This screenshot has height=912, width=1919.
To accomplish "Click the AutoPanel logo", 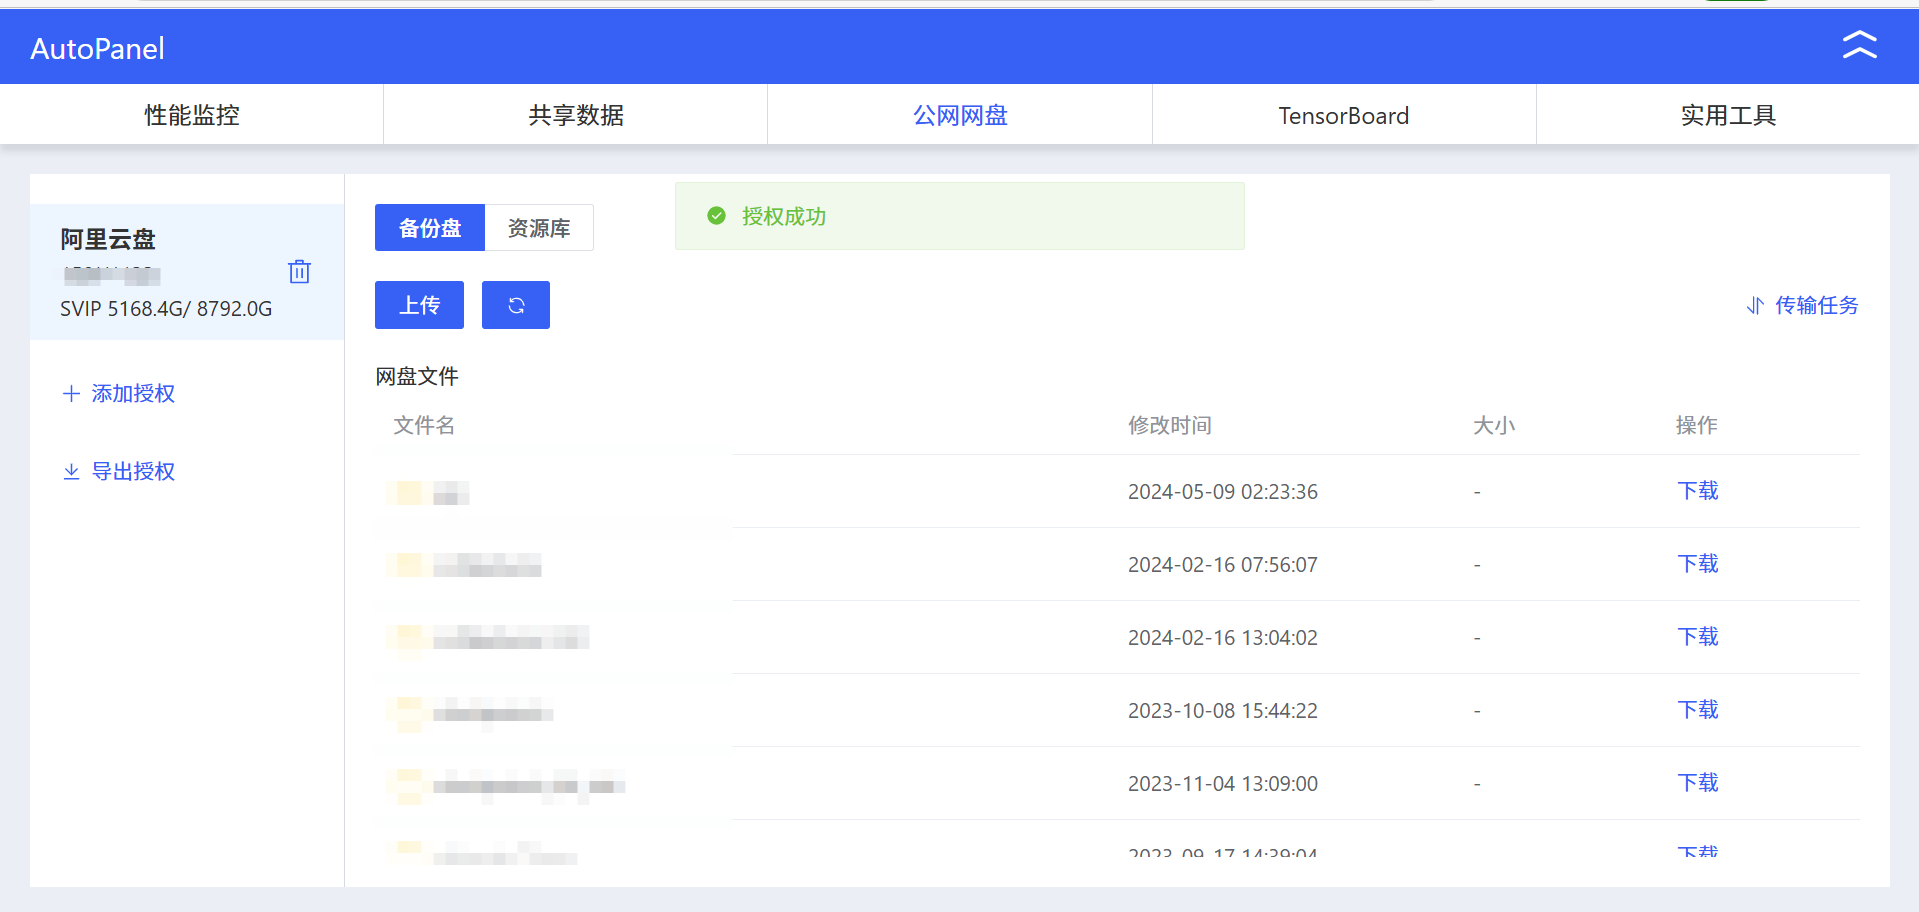I will 95,46.
